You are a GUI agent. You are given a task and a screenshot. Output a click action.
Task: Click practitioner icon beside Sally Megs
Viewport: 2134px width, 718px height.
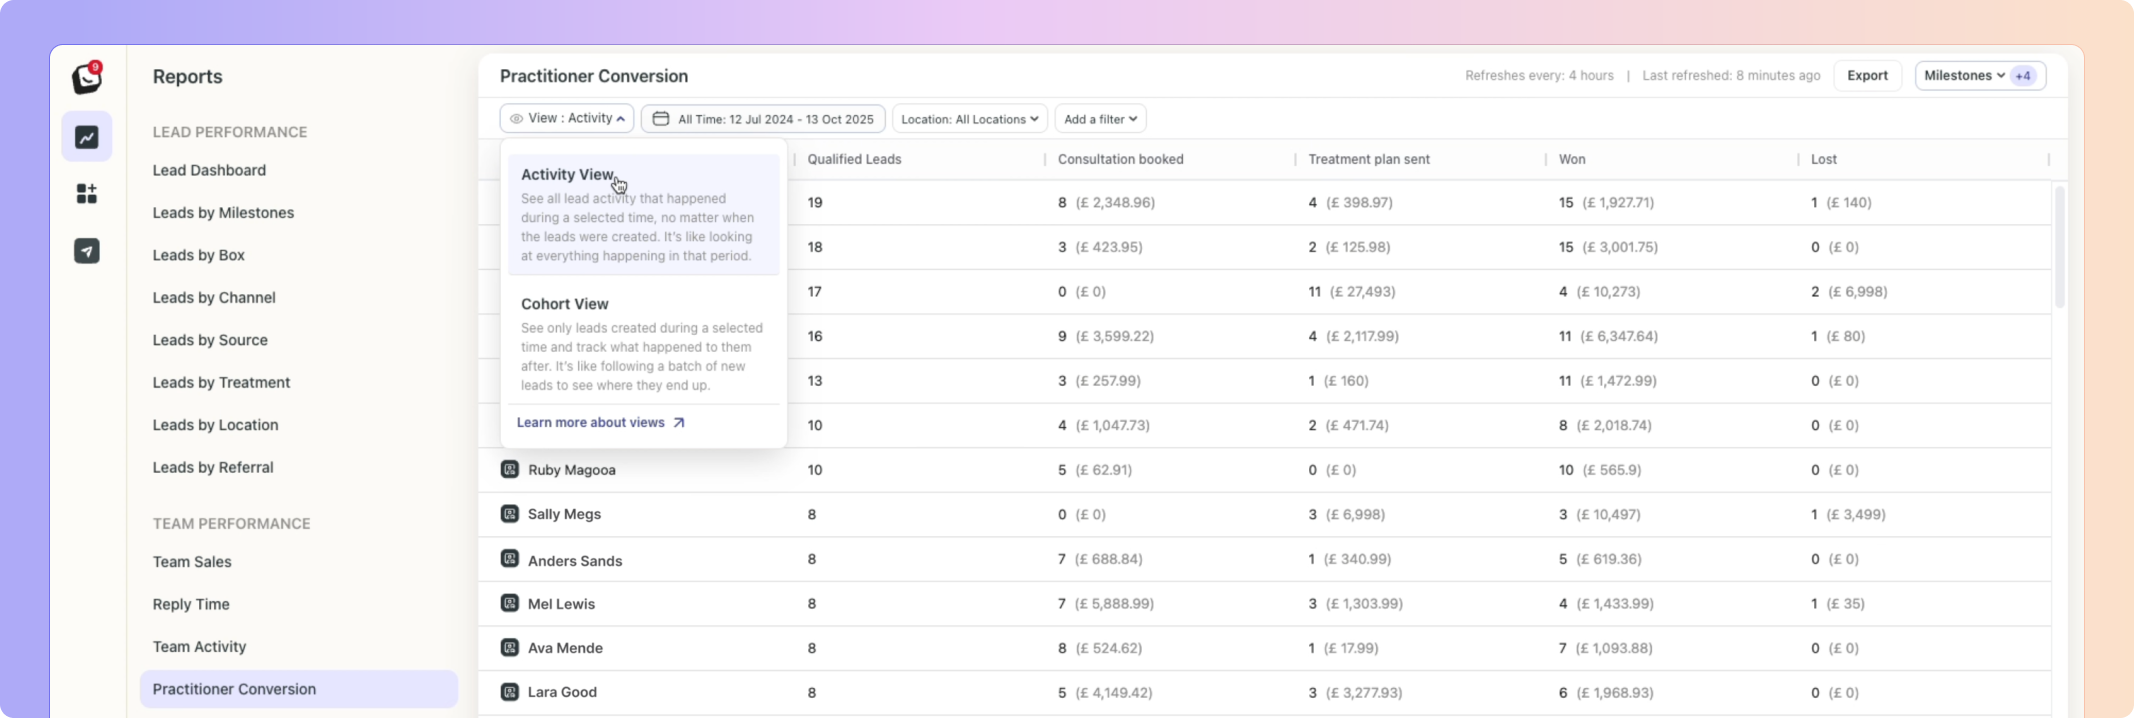tap(510, 514)
